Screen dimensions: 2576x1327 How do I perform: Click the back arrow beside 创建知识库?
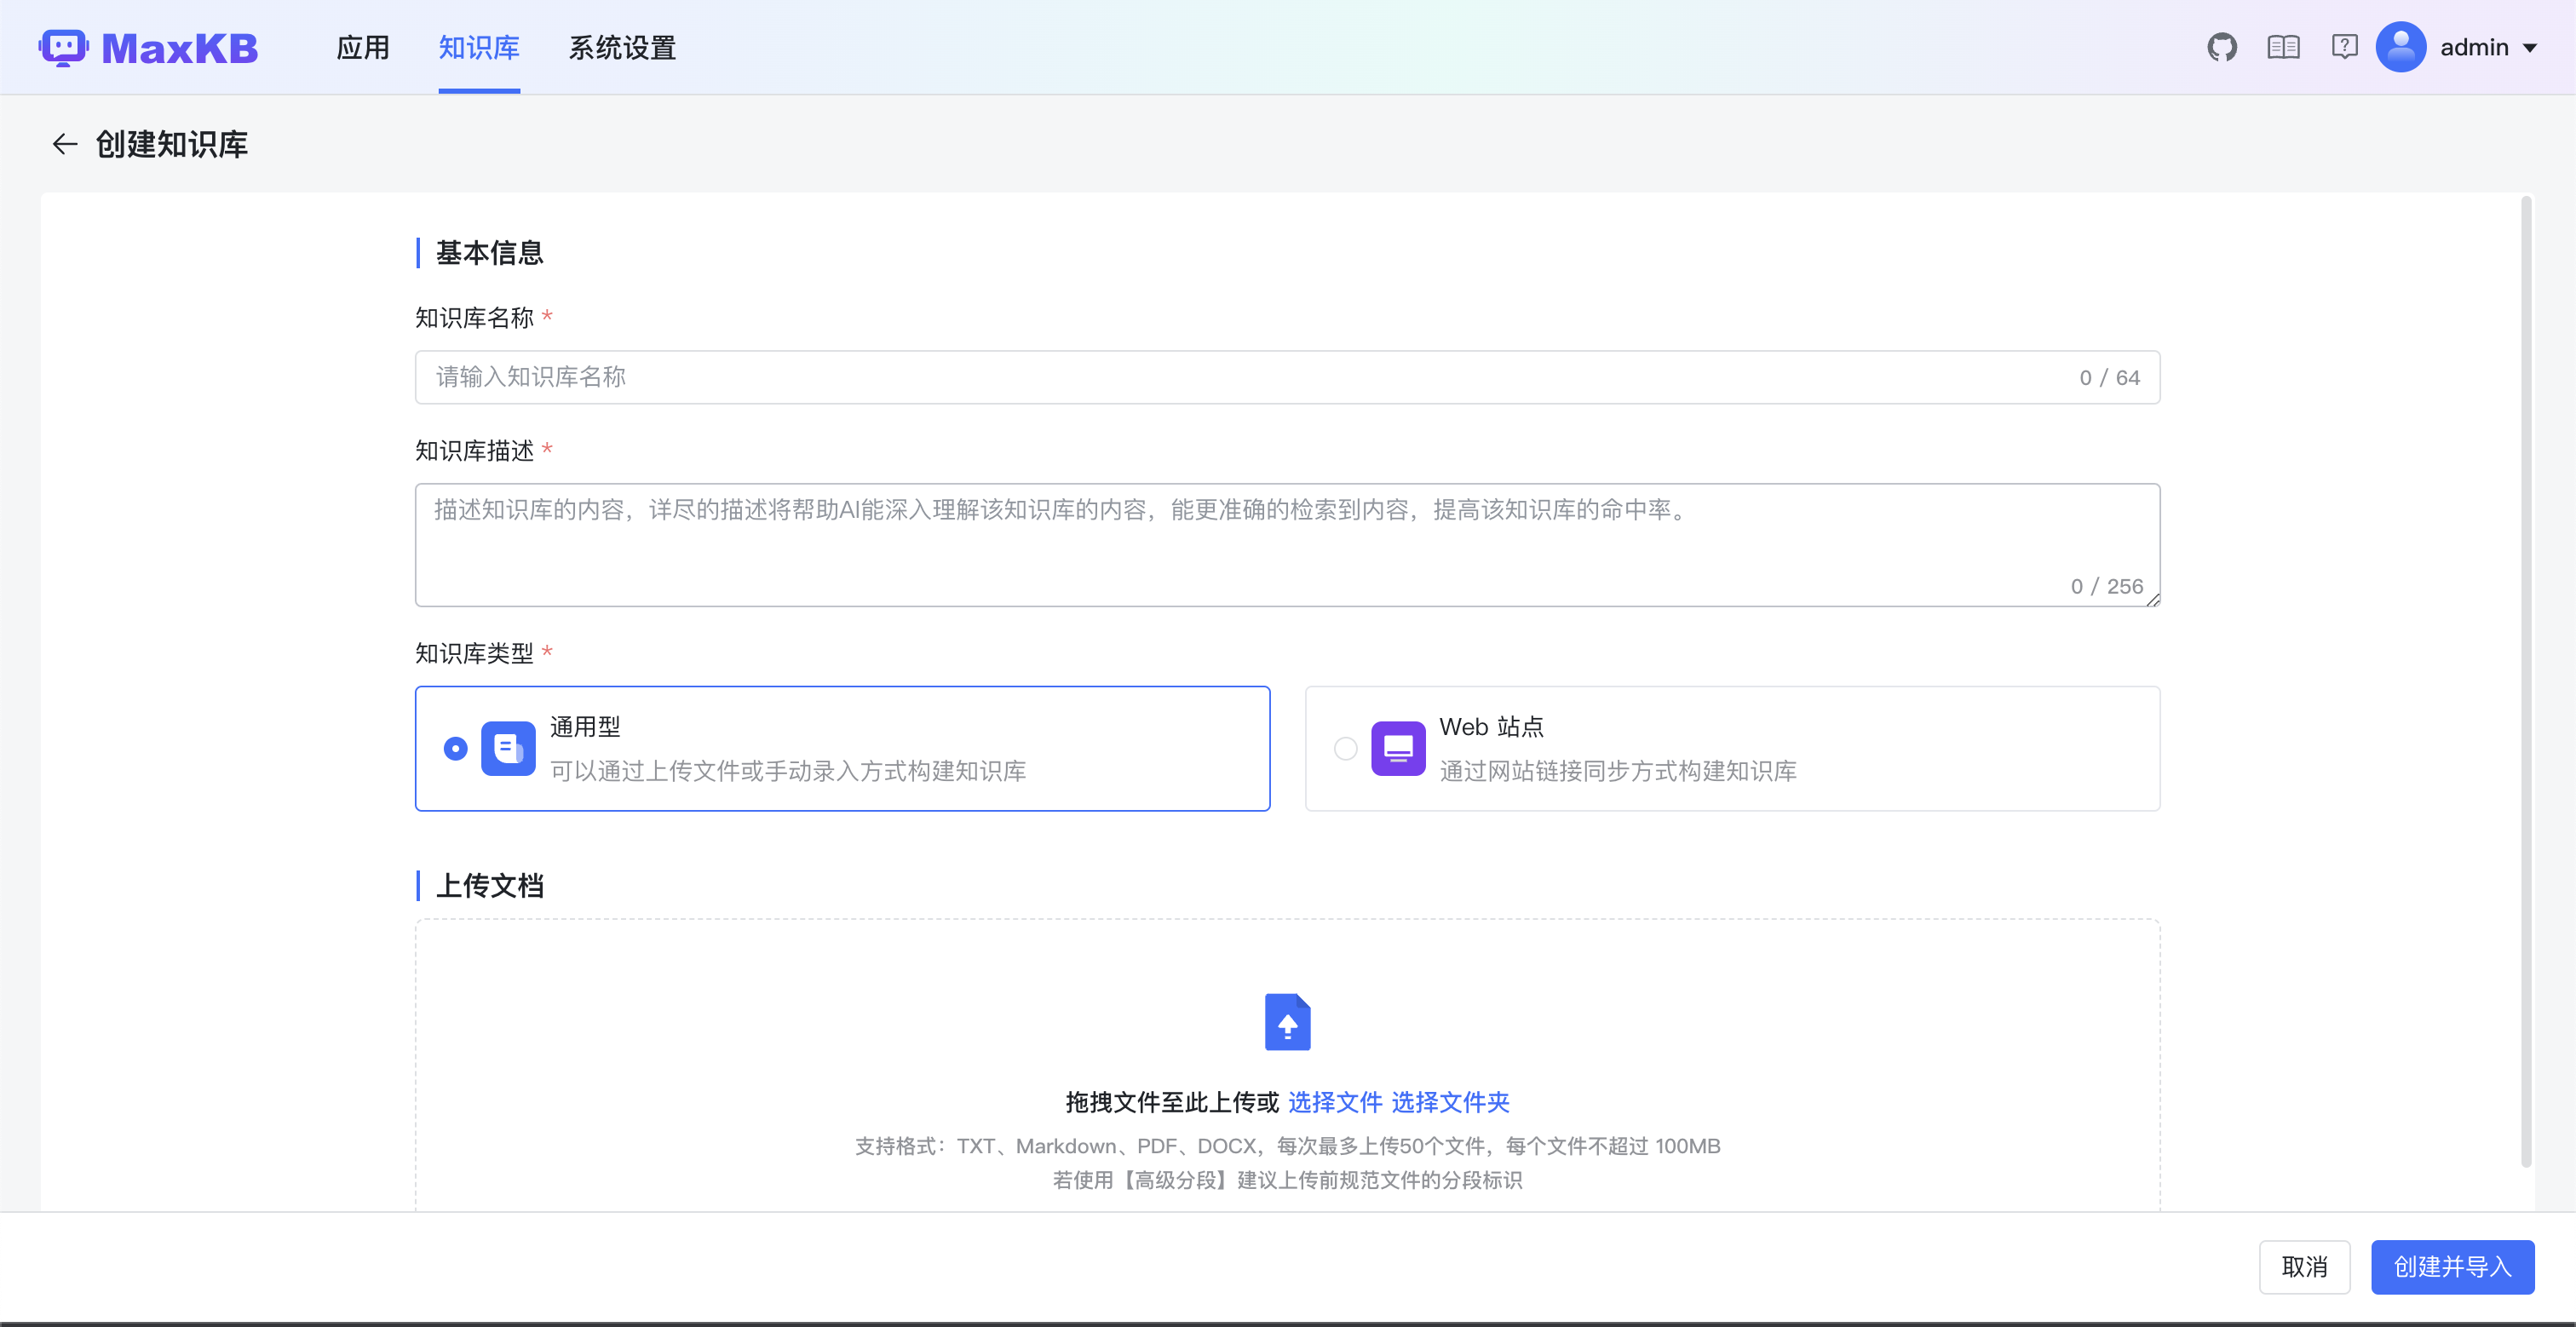click(65, 144)
